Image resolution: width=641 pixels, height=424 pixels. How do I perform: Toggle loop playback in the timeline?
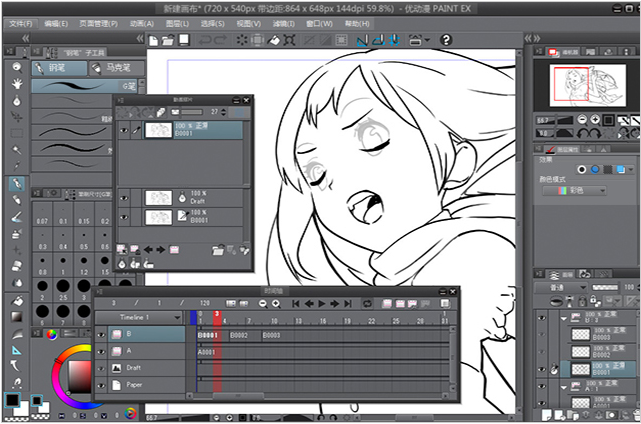coord(367,303)
